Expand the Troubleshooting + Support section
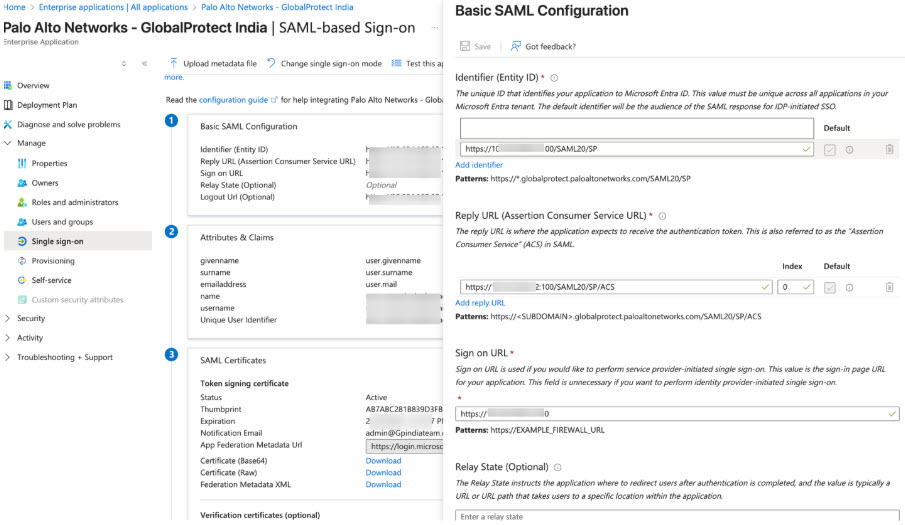 [8, 357]
